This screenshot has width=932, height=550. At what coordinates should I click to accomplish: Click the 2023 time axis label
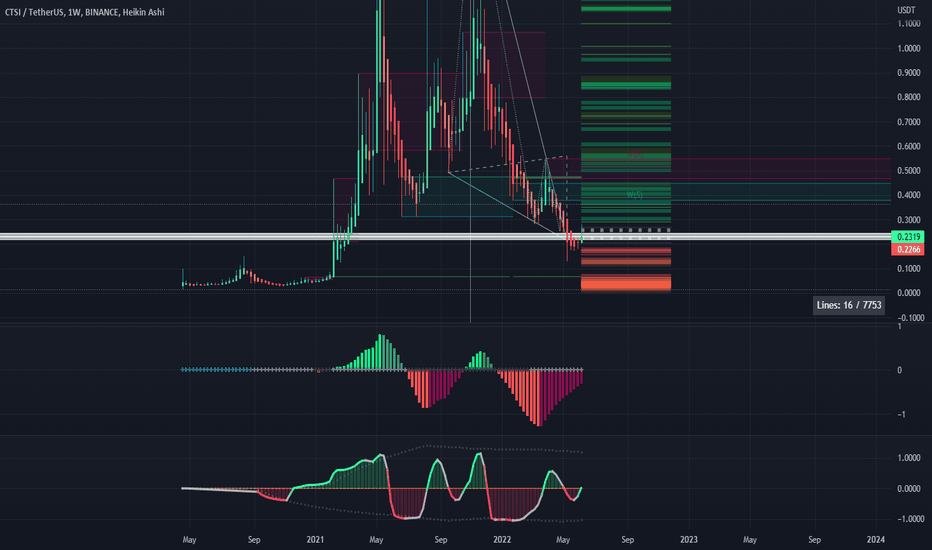(688, 540)
